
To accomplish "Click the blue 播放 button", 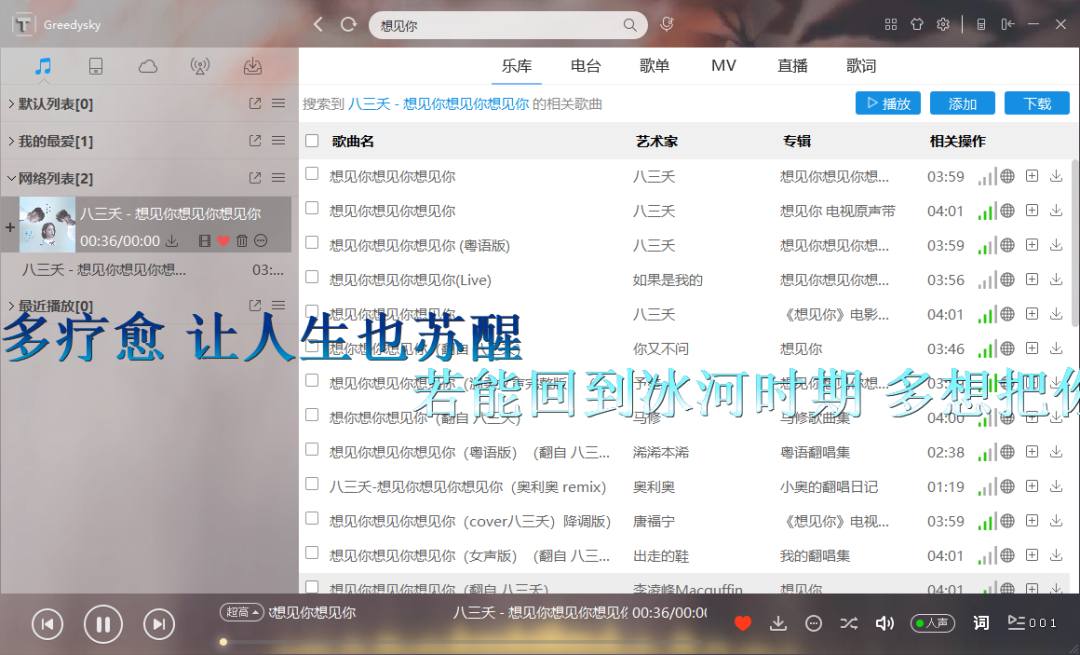I will tap(888, 103).
